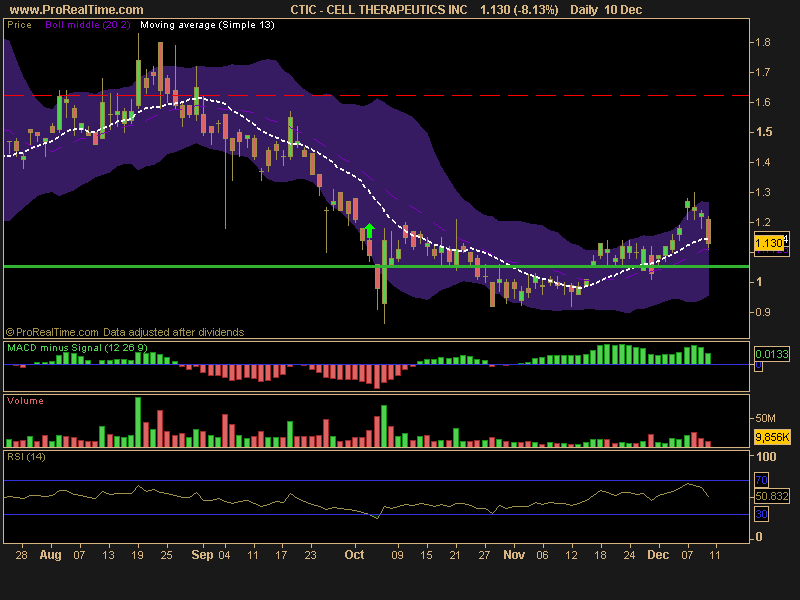Click the 04 date label after Sep
Viewport: 800px width, 600px height.
tap(224, 555)
